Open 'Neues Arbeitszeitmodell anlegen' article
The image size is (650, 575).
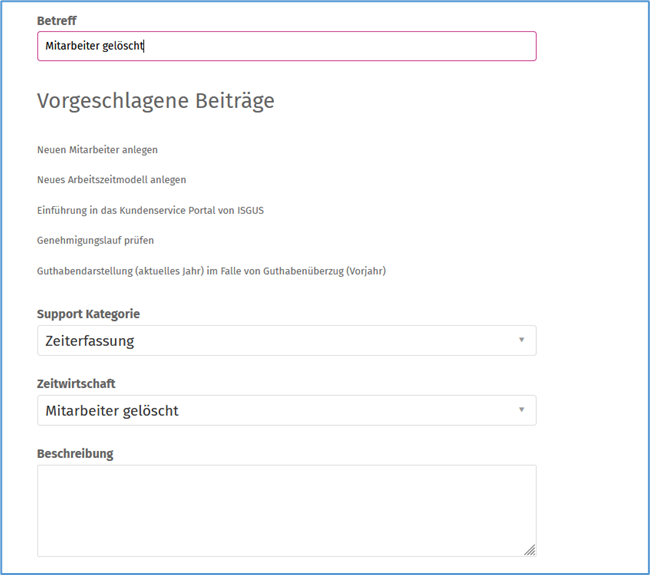112,180
